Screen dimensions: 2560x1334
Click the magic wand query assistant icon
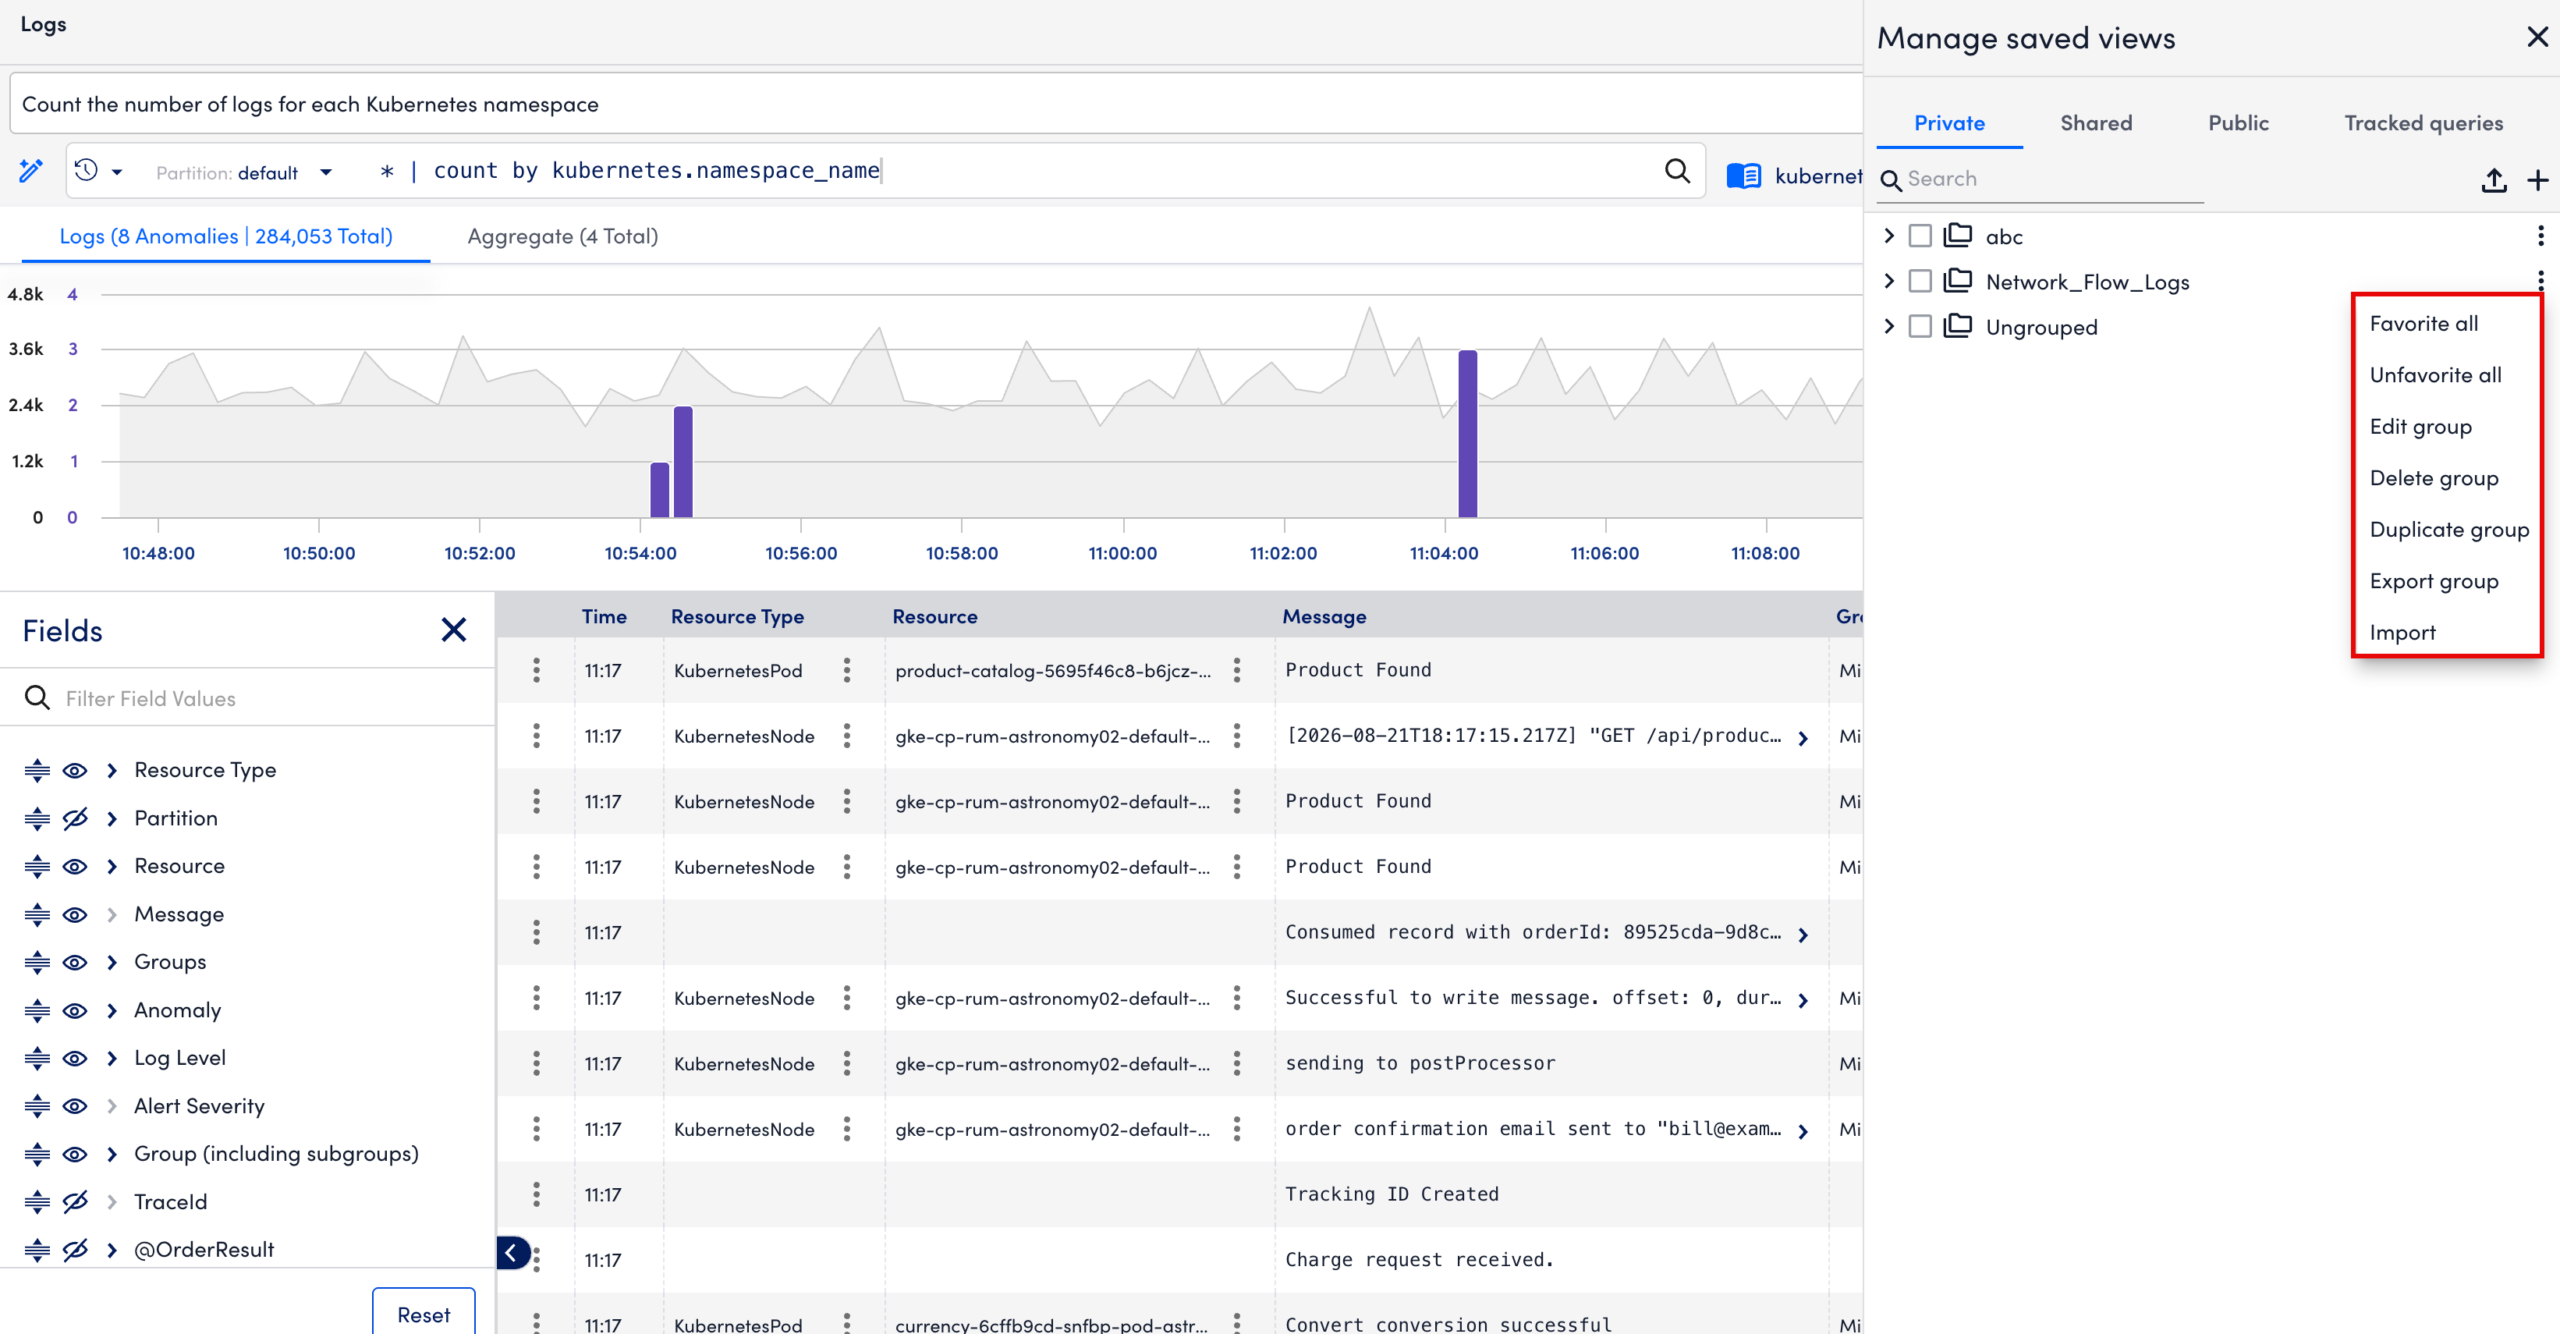31,171
